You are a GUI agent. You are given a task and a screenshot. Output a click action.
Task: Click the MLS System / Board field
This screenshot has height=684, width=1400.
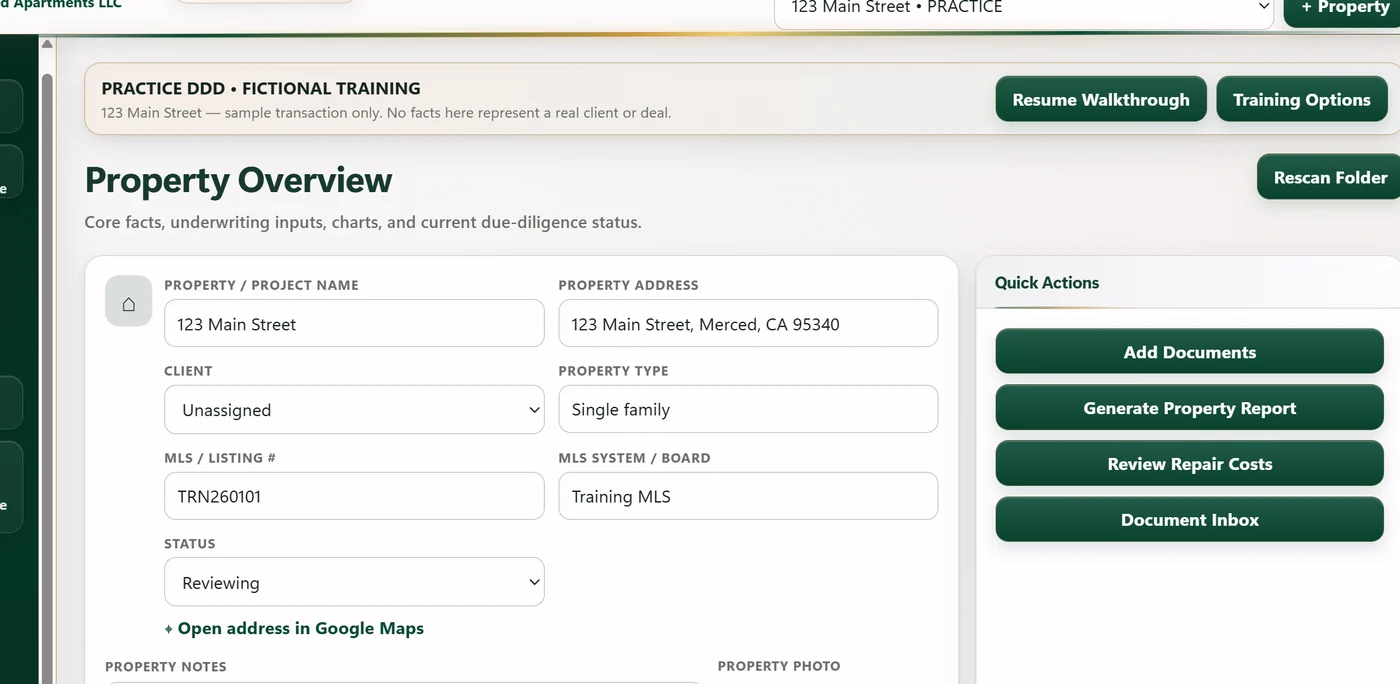point(748,496)
